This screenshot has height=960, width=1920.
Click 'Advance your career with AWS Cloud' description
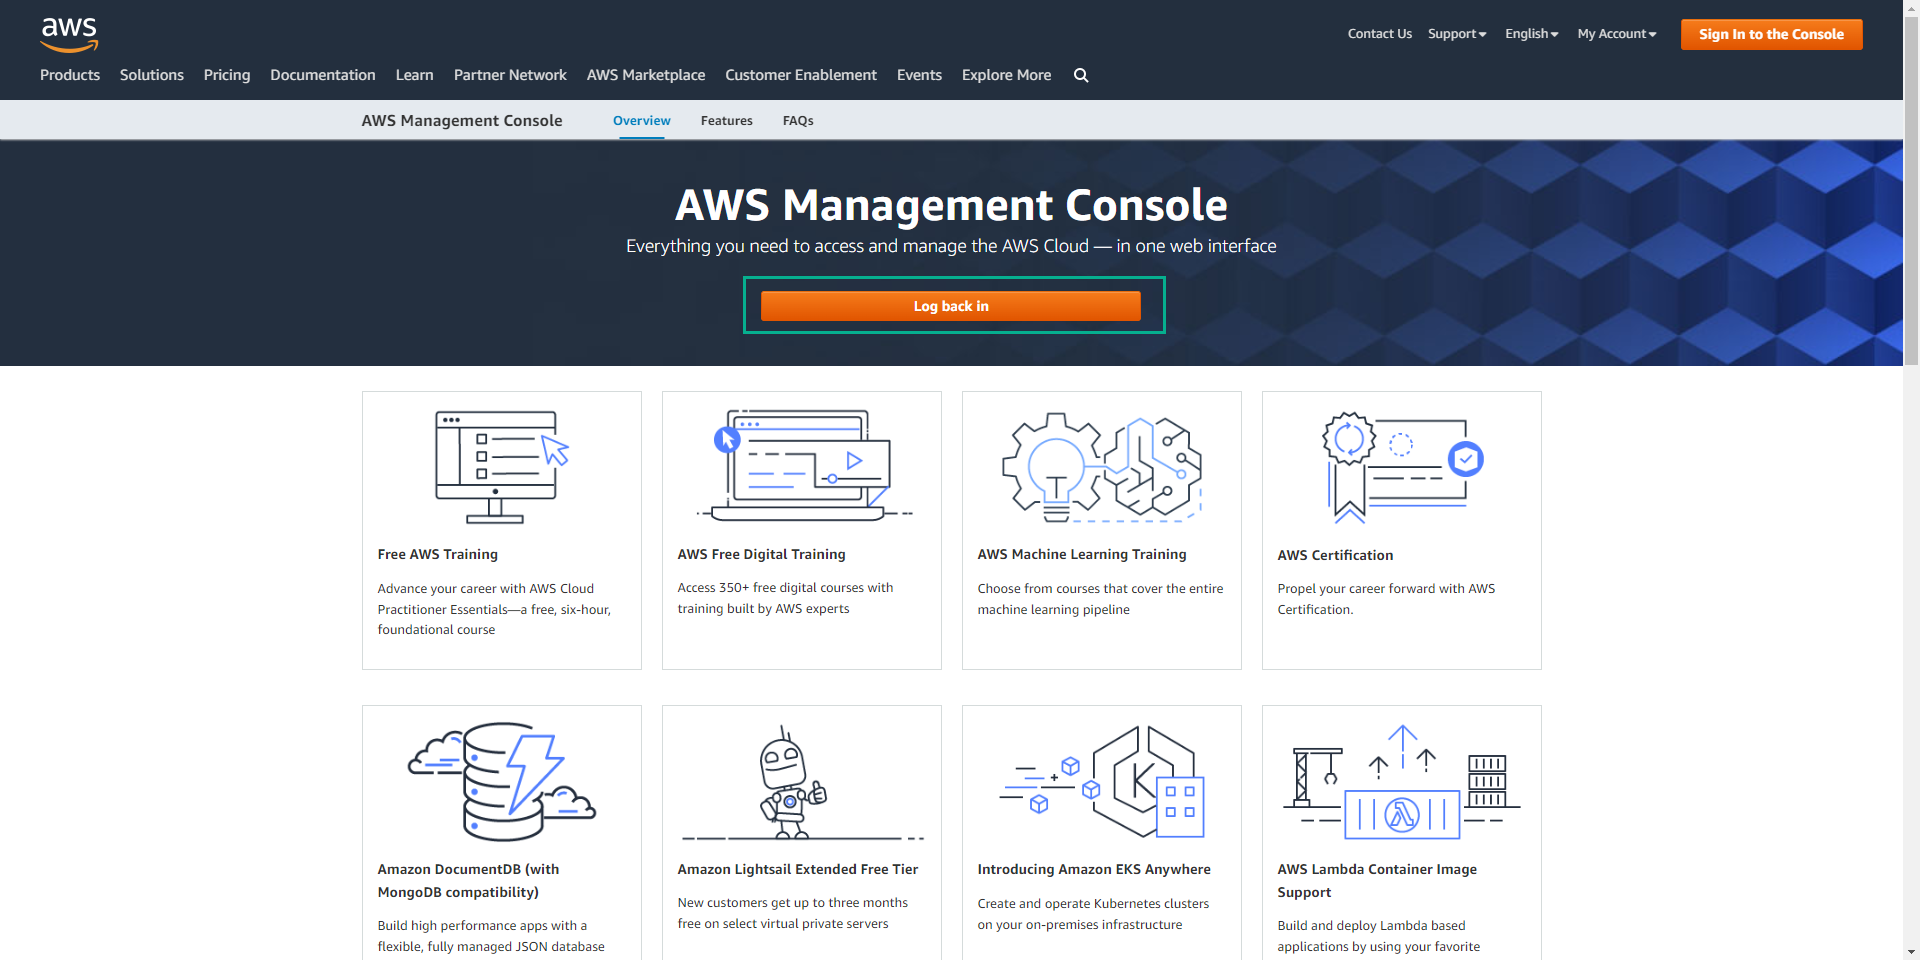click(494, 609)
